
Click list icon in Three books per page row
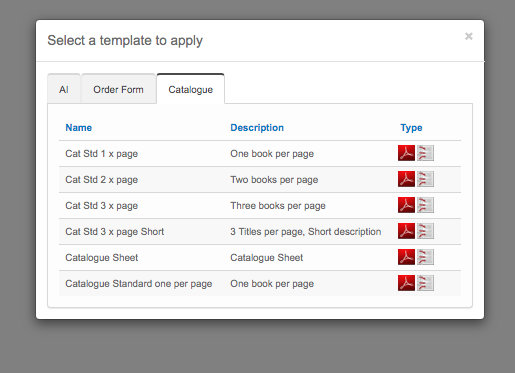(x=425, y=205)
